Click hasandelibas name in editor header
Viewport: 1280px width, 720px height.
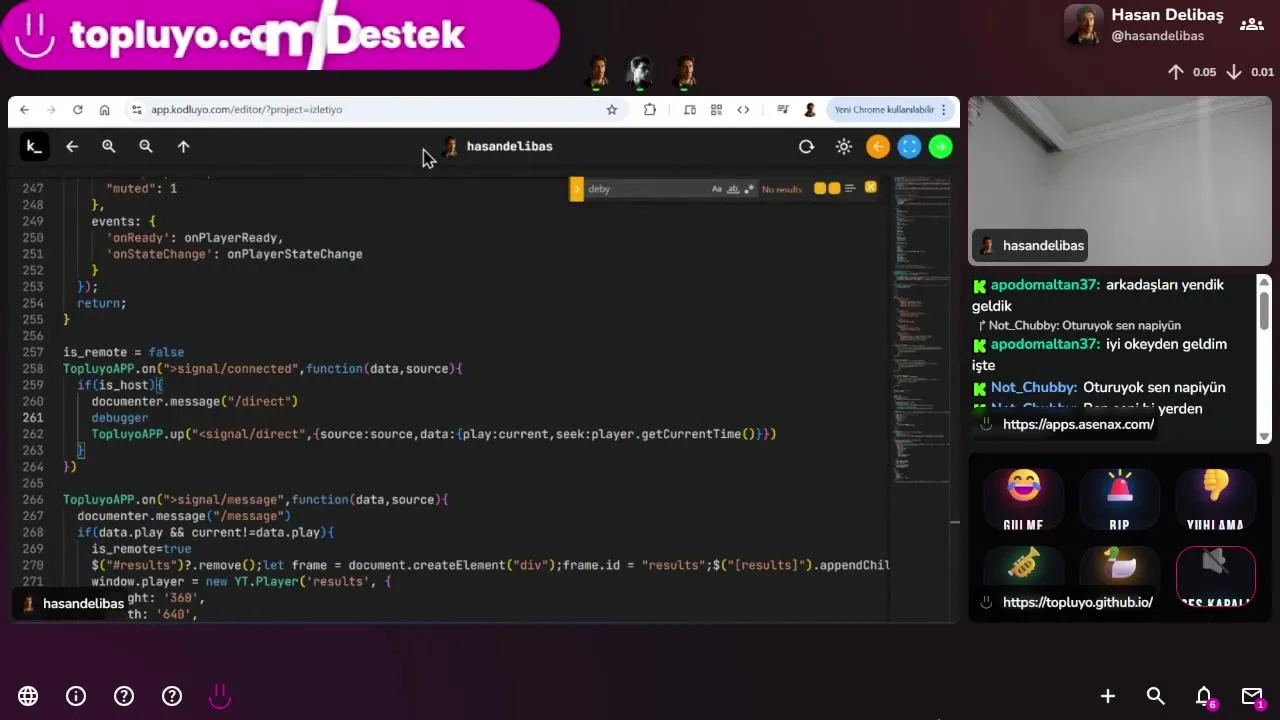tap(509, 146)
